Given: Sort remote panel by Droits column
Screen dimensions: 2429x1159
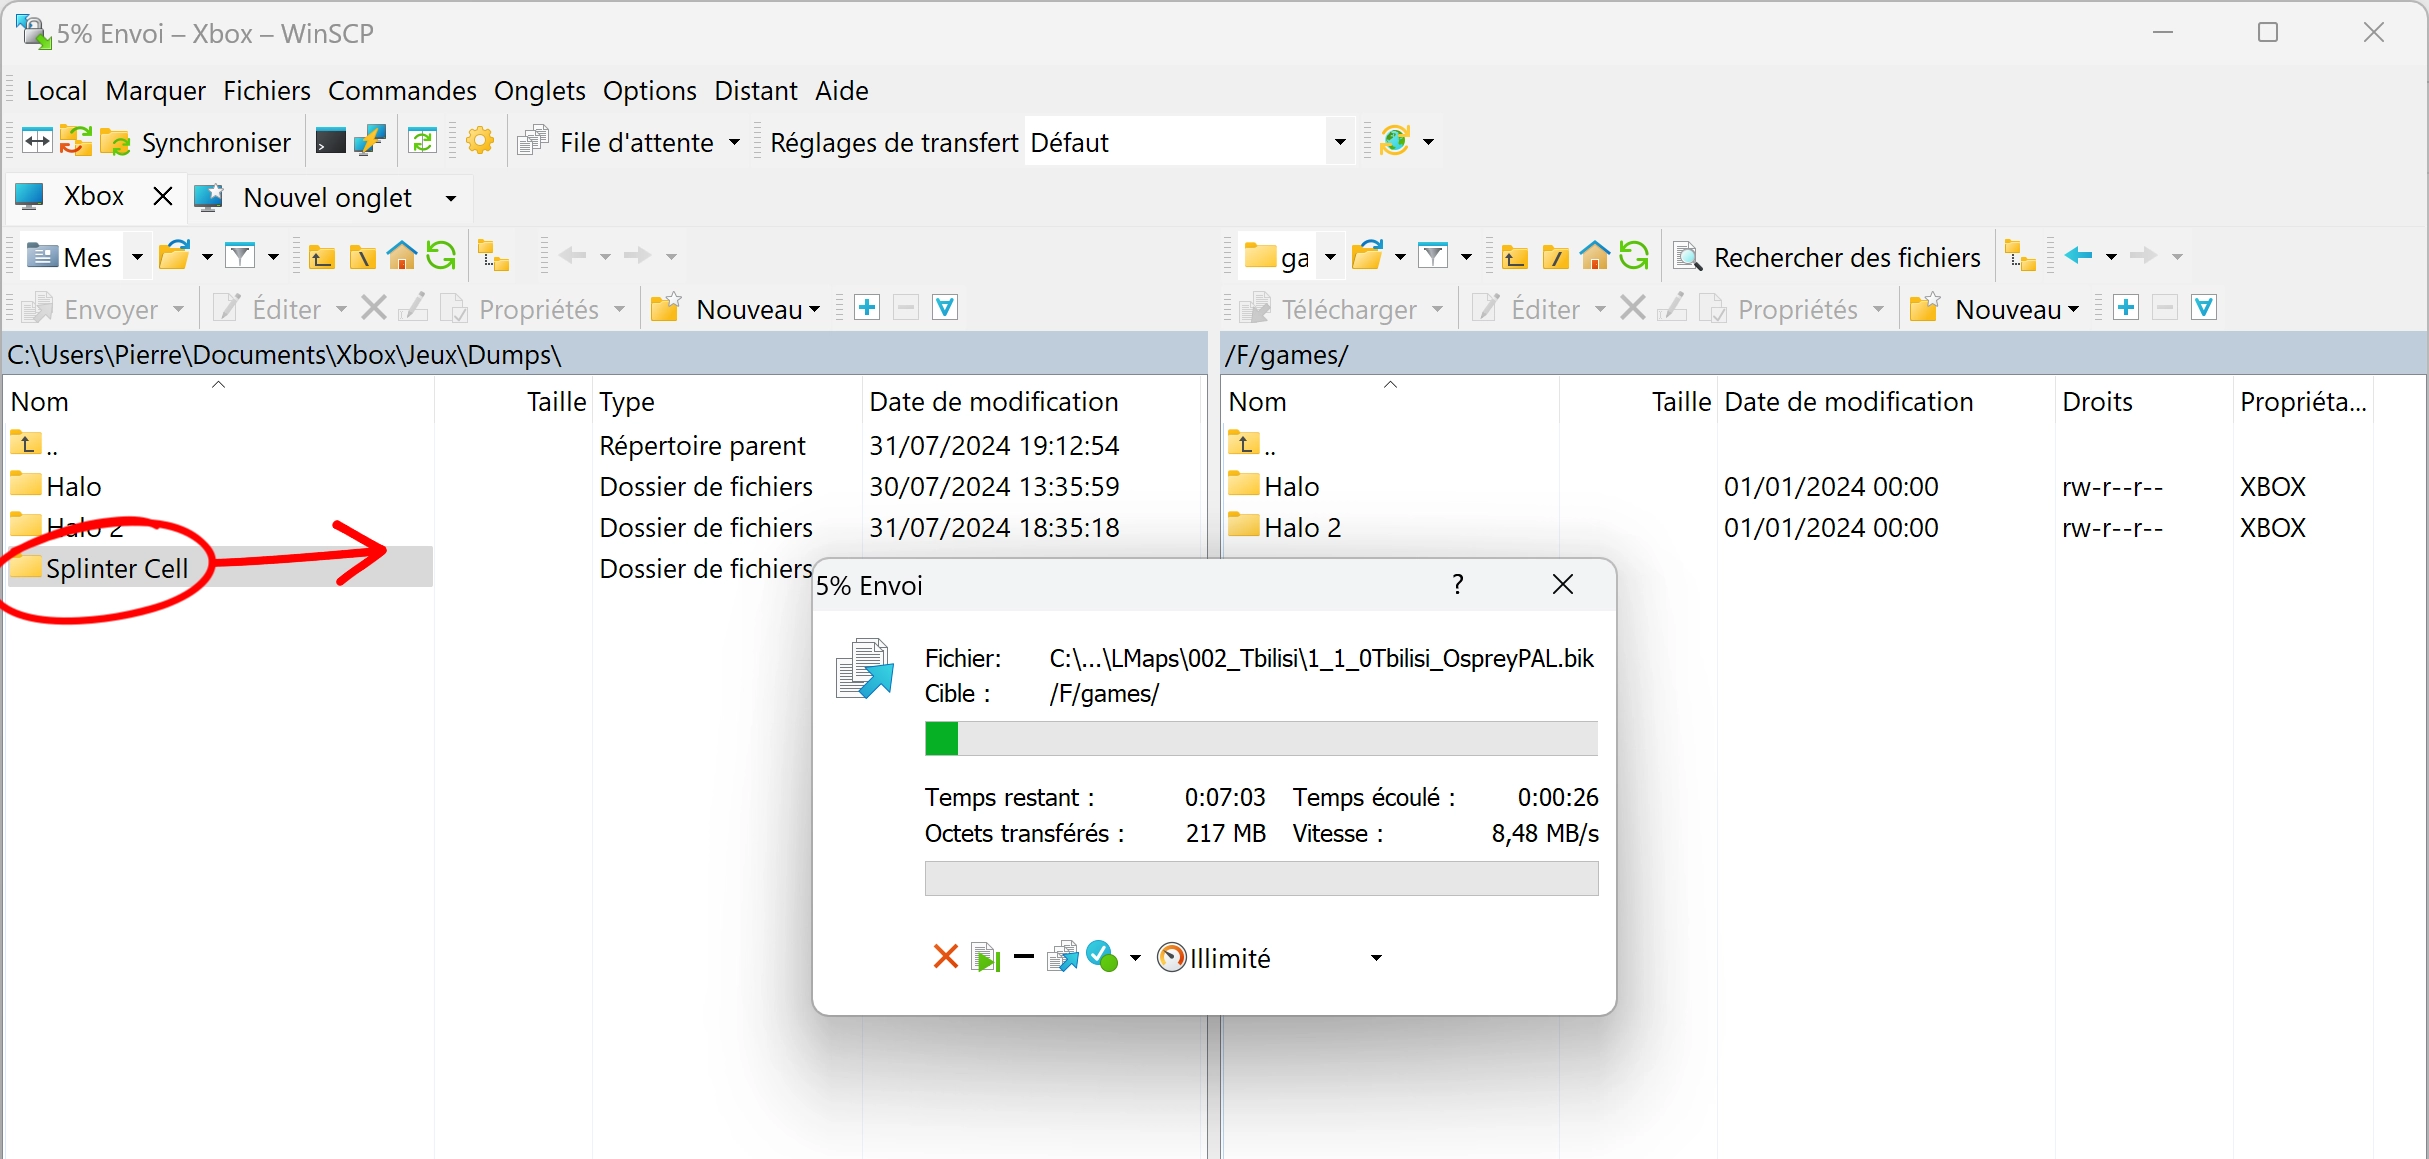Looking at the screenshot, I should (x=2097, y=401).
